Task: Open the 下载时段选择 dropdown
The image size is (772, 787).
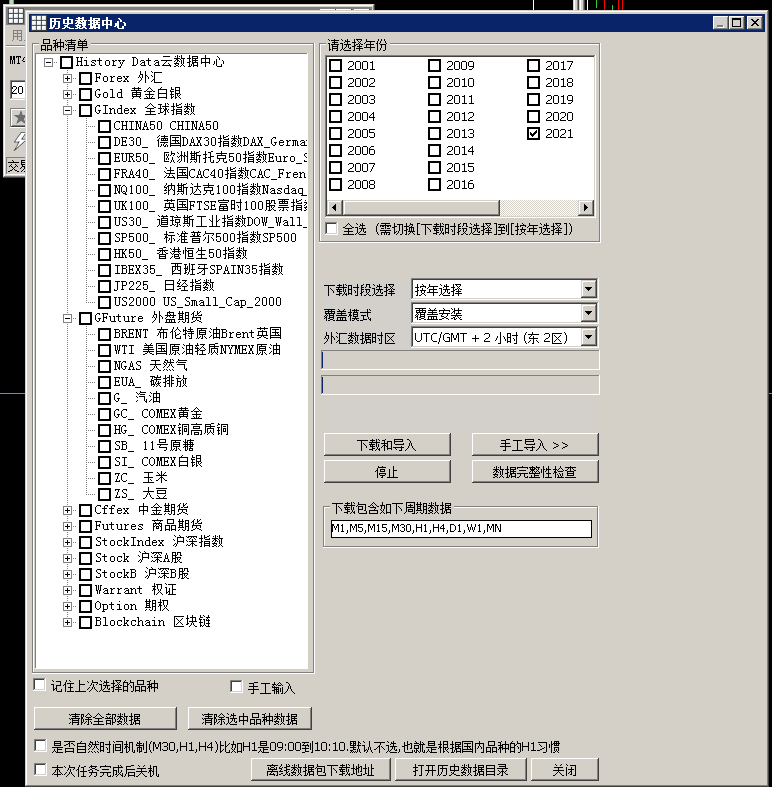Action: (588, 290)
